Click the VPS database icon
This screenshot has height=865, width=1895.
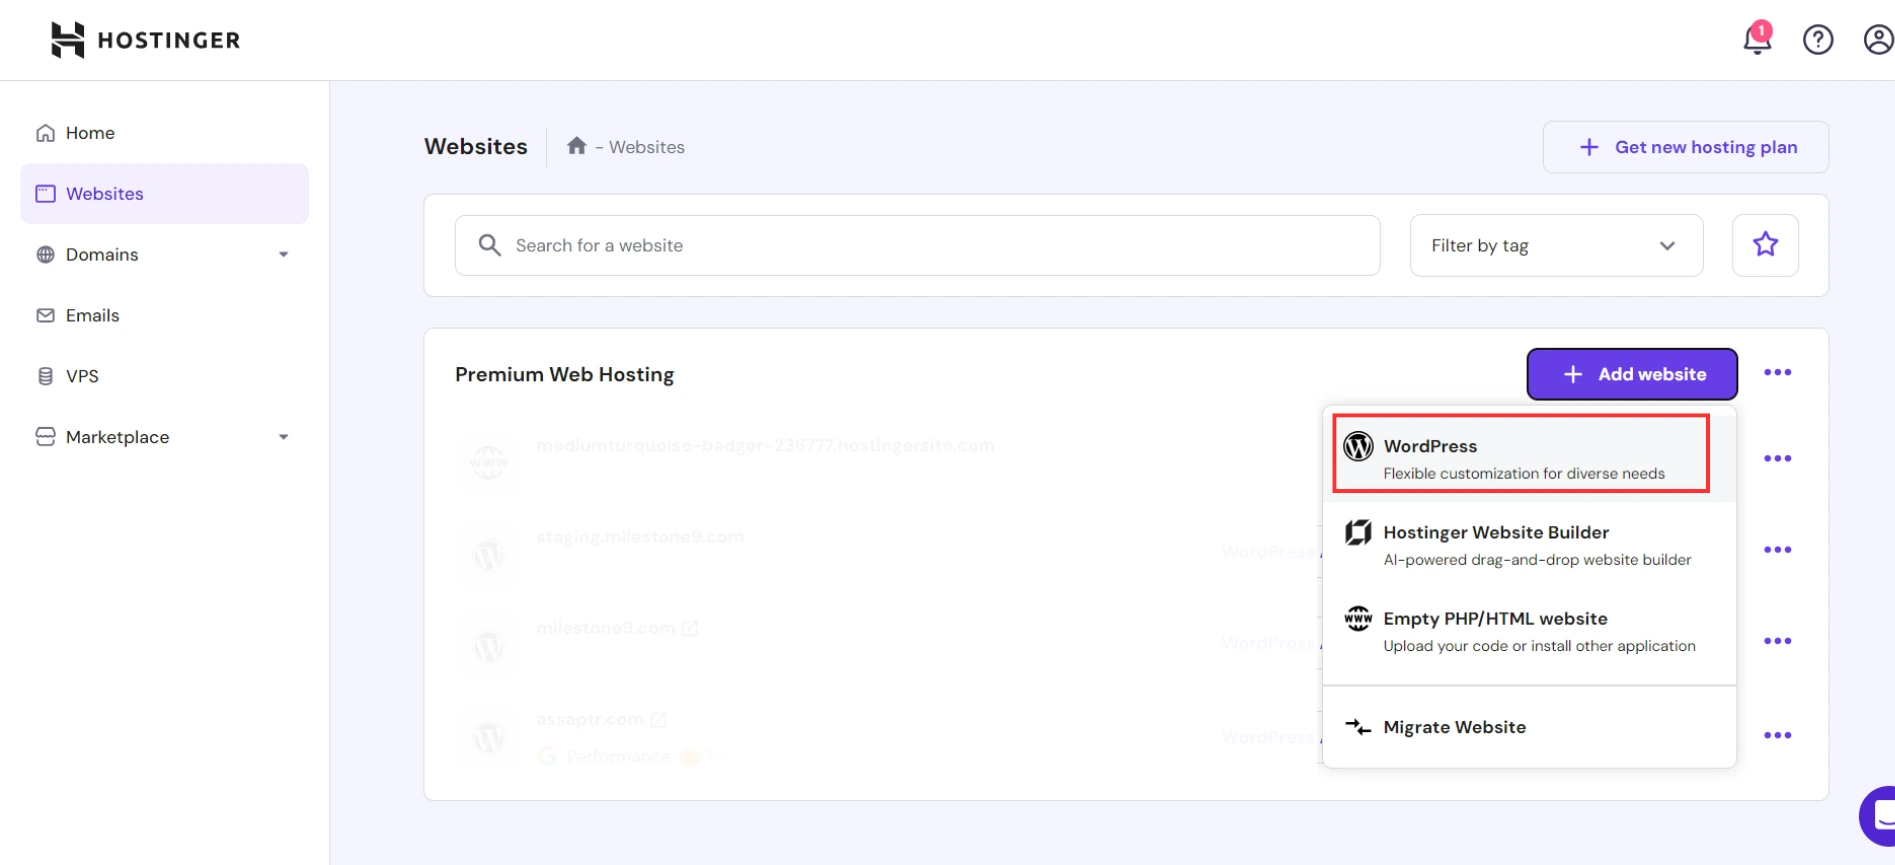45,377
